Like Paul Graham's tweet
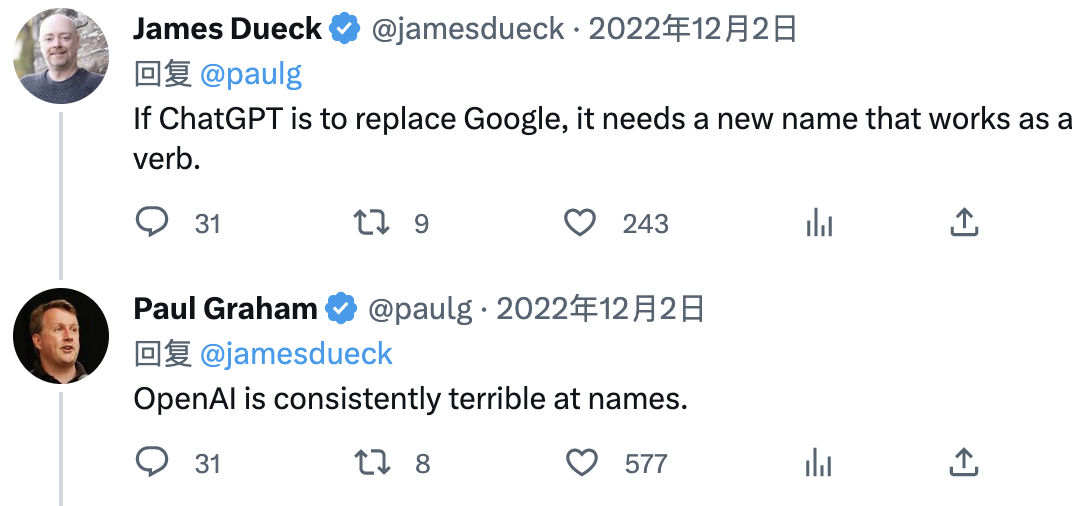Viewport: 1084px width, 506px height. (x=581, y=462)
